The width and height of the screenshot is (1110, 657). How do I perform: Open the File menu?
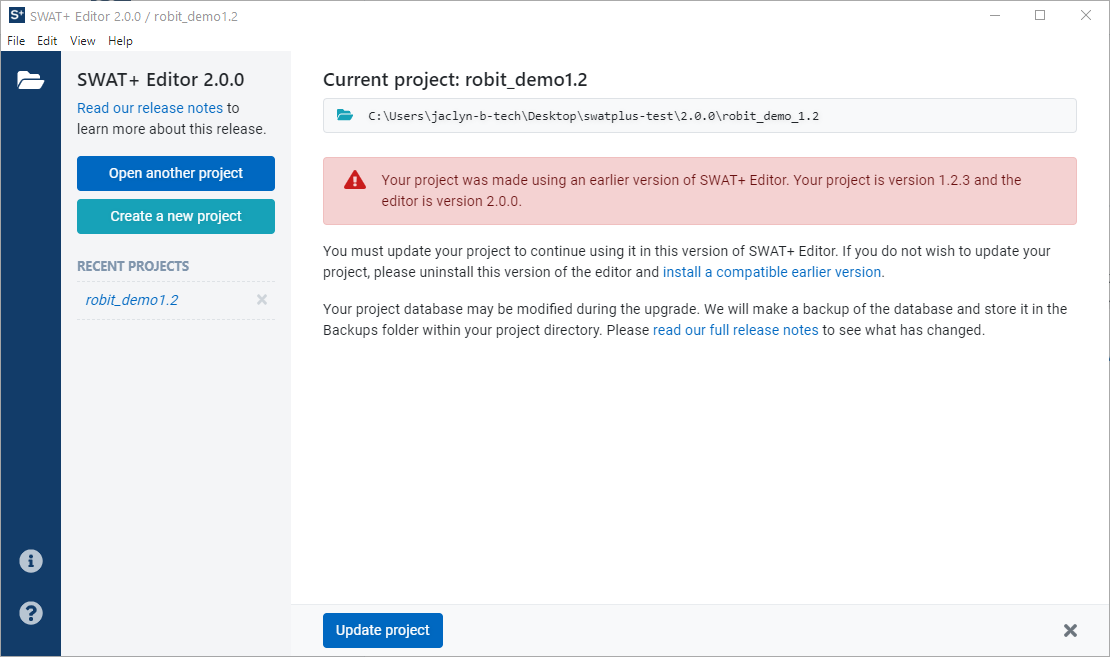(x=16, y=41)
